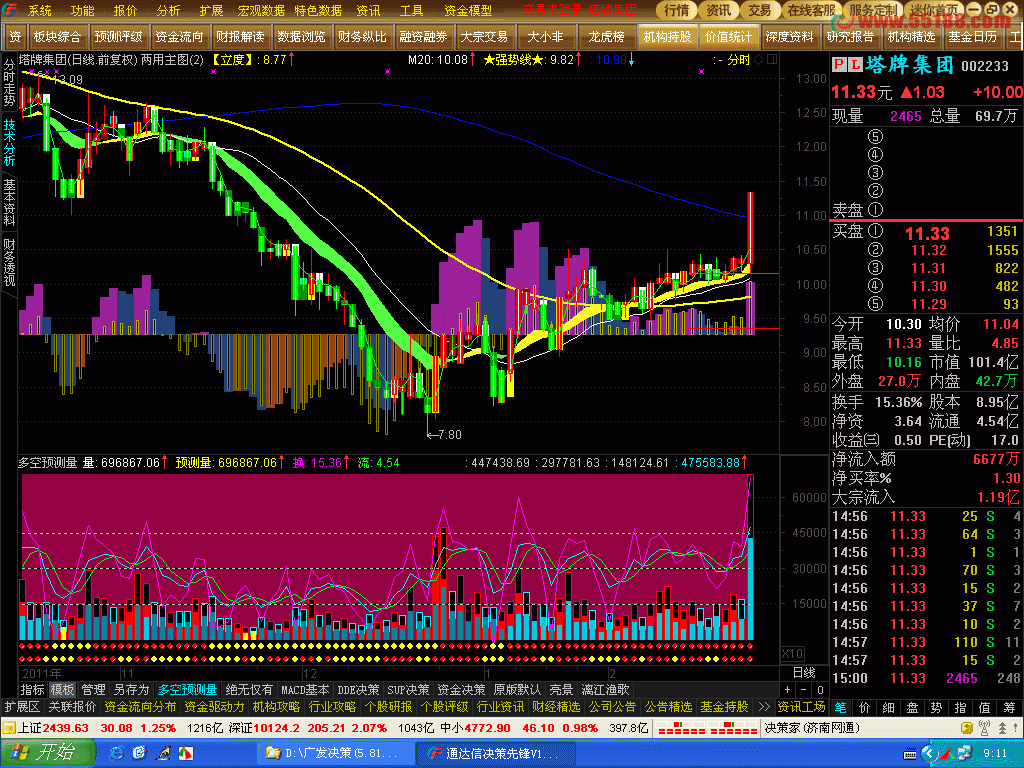Click the third quick launch icon, with the pen

click(163, 753)
